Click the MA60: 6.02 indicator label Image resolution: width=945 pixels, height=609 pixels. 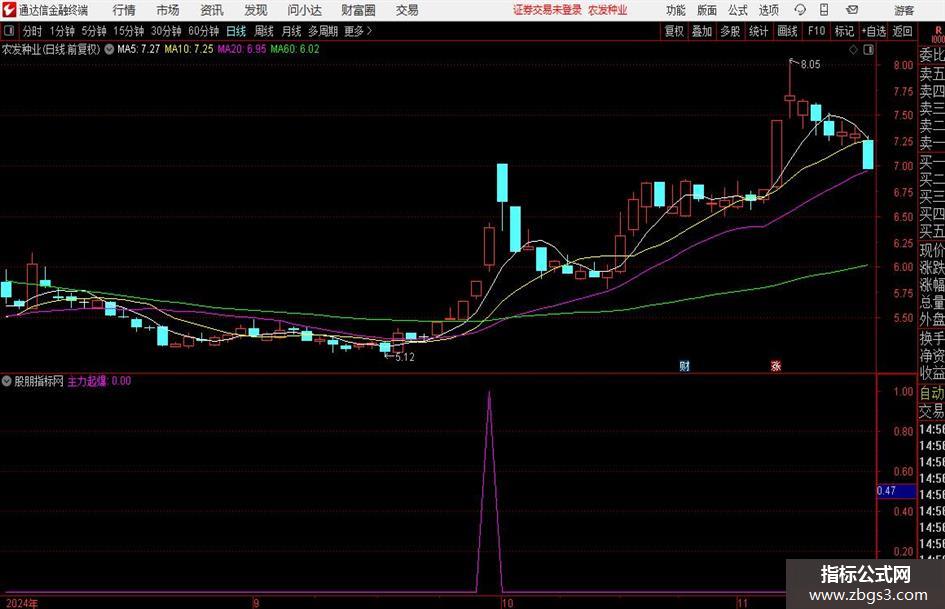click(295, 49)
